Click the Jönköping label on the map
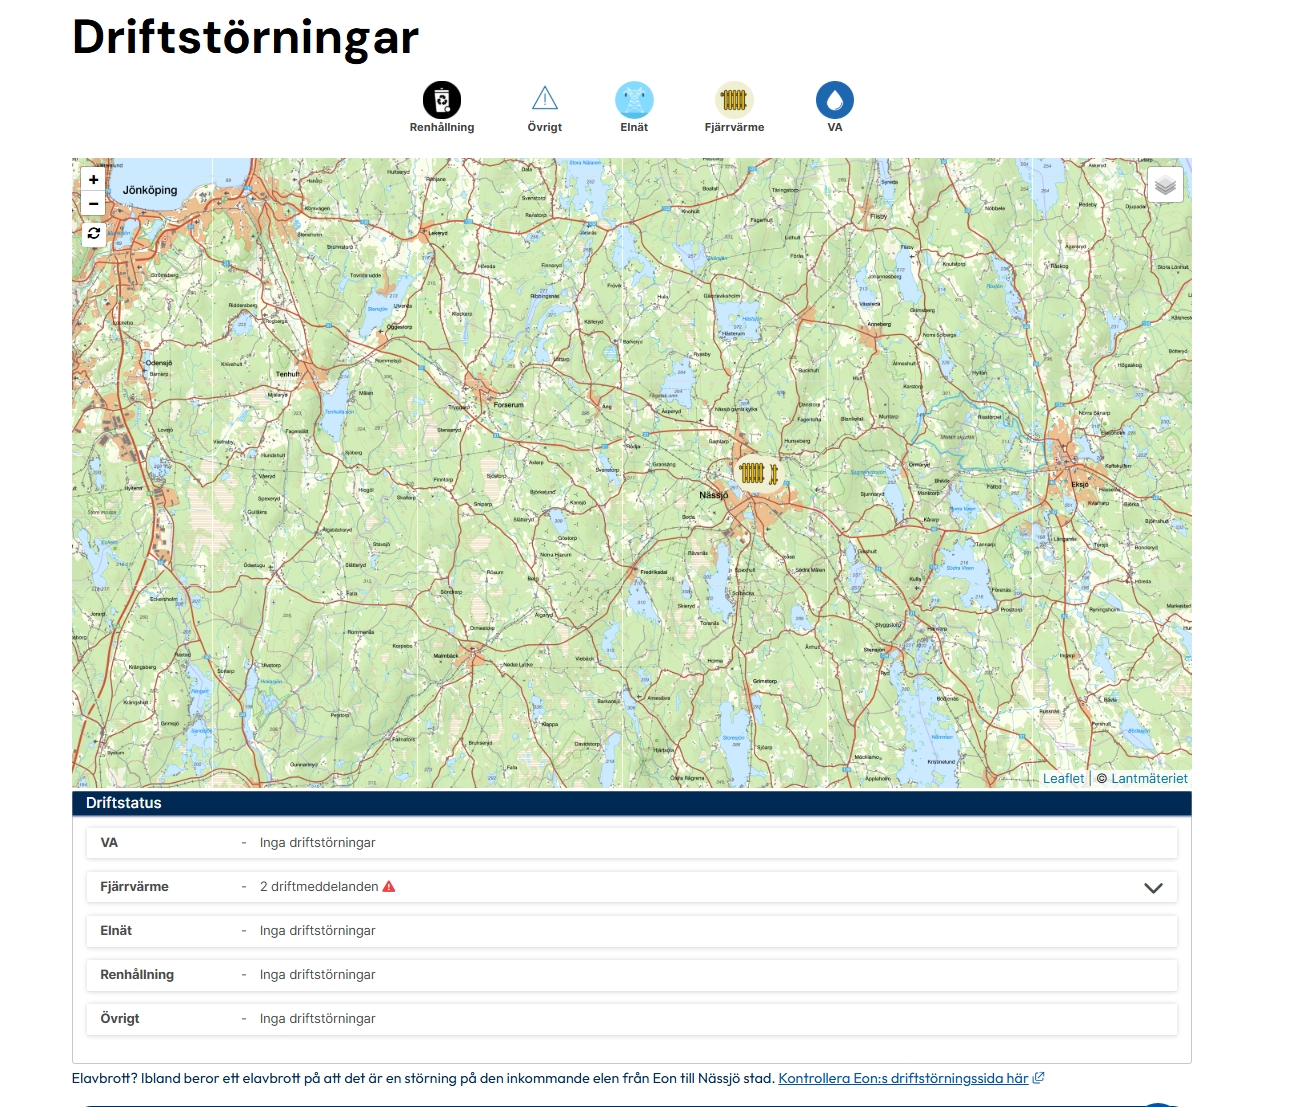Viewport: 1304px width, 1107px height. click(150, 190)
